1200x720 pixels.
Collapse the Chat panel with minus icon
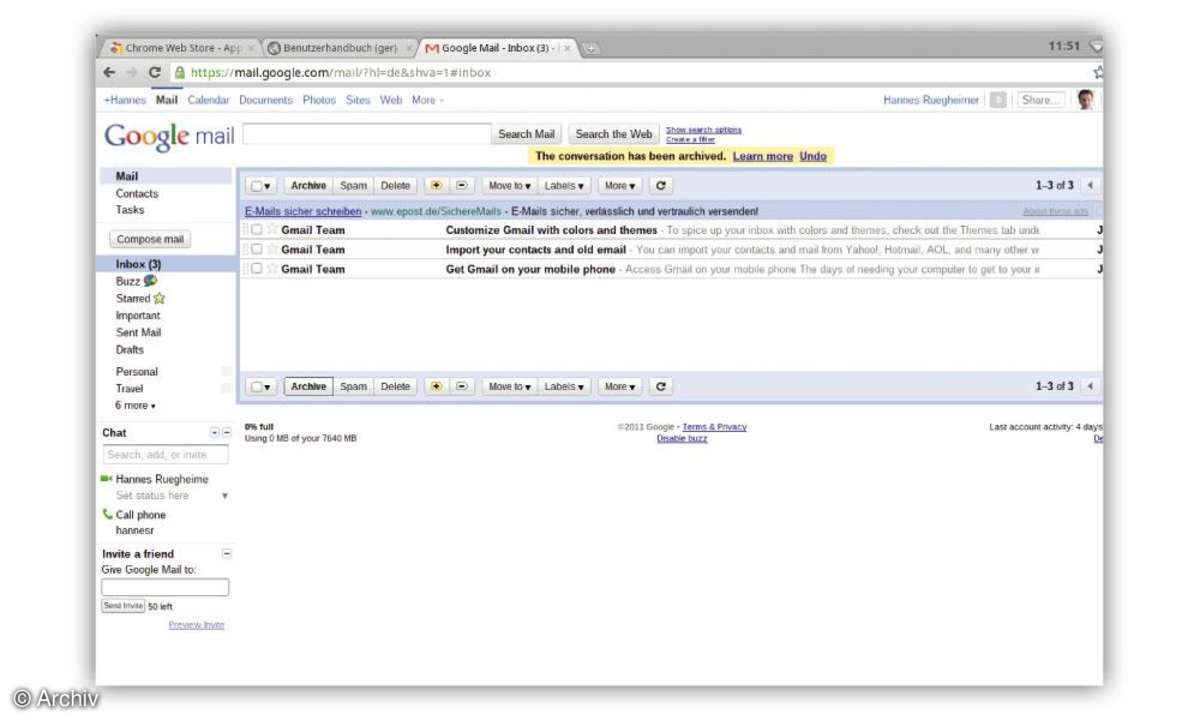[x=227, y=433]
